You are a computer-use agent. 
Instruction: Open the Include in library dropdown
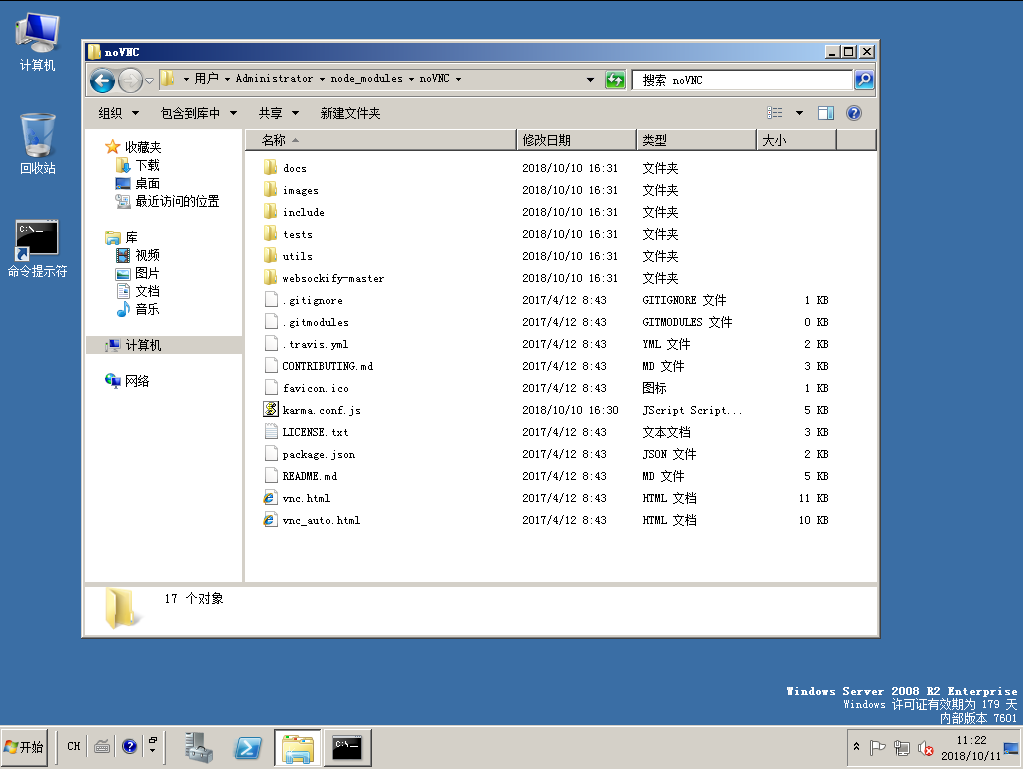(198, 113)
